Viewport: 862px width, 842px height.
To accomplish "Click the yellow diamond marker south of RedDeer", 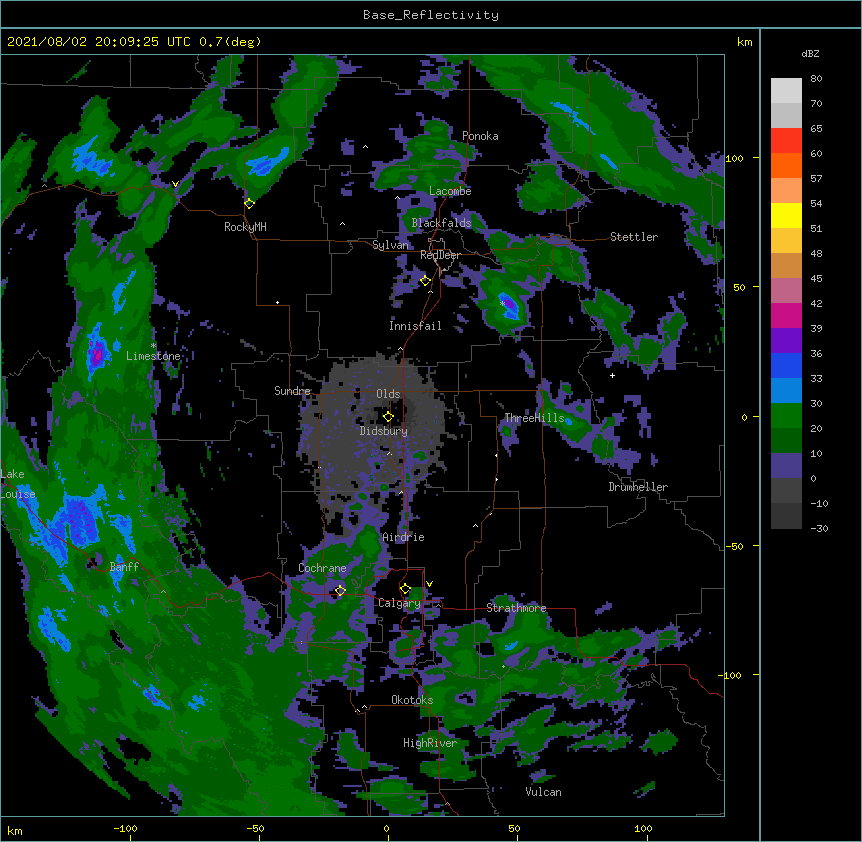I will coord(425,281).
